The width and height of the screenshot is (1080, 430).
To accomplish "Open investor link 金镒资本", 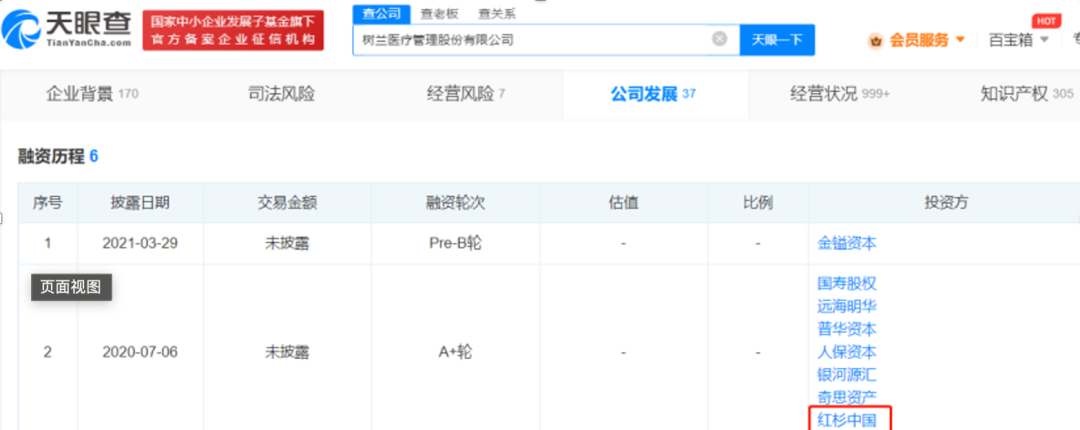I will click(x=847, y=243).
